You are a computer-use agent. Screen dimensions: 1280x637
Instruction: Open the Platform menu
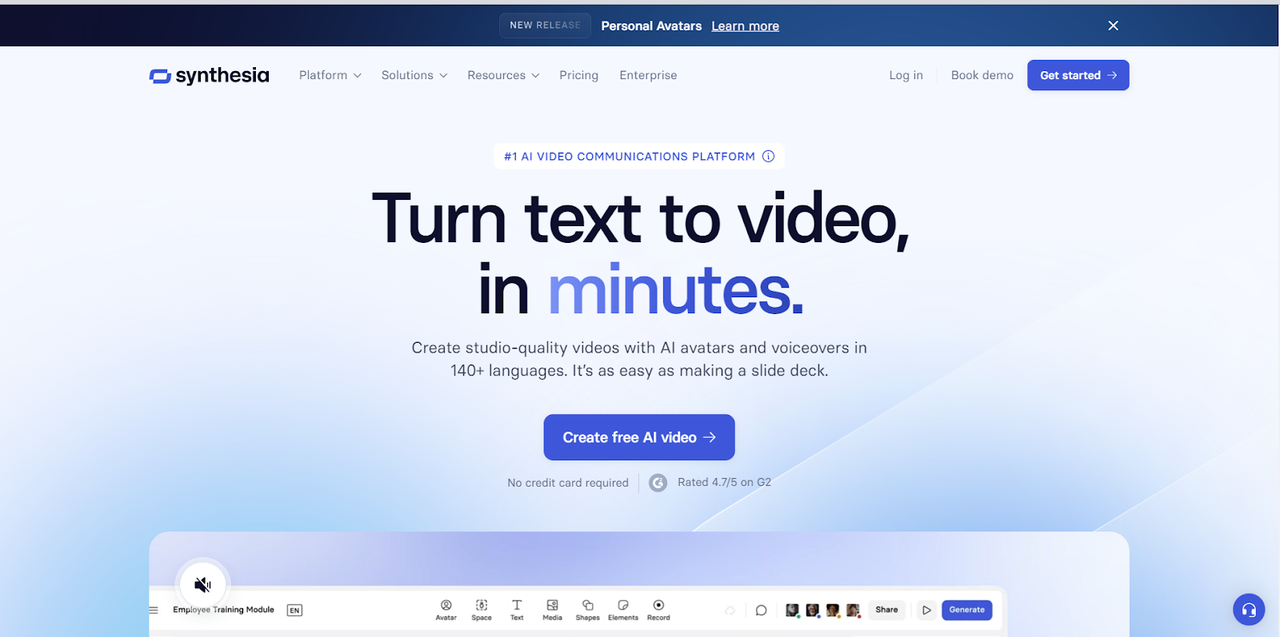[330, 75]
